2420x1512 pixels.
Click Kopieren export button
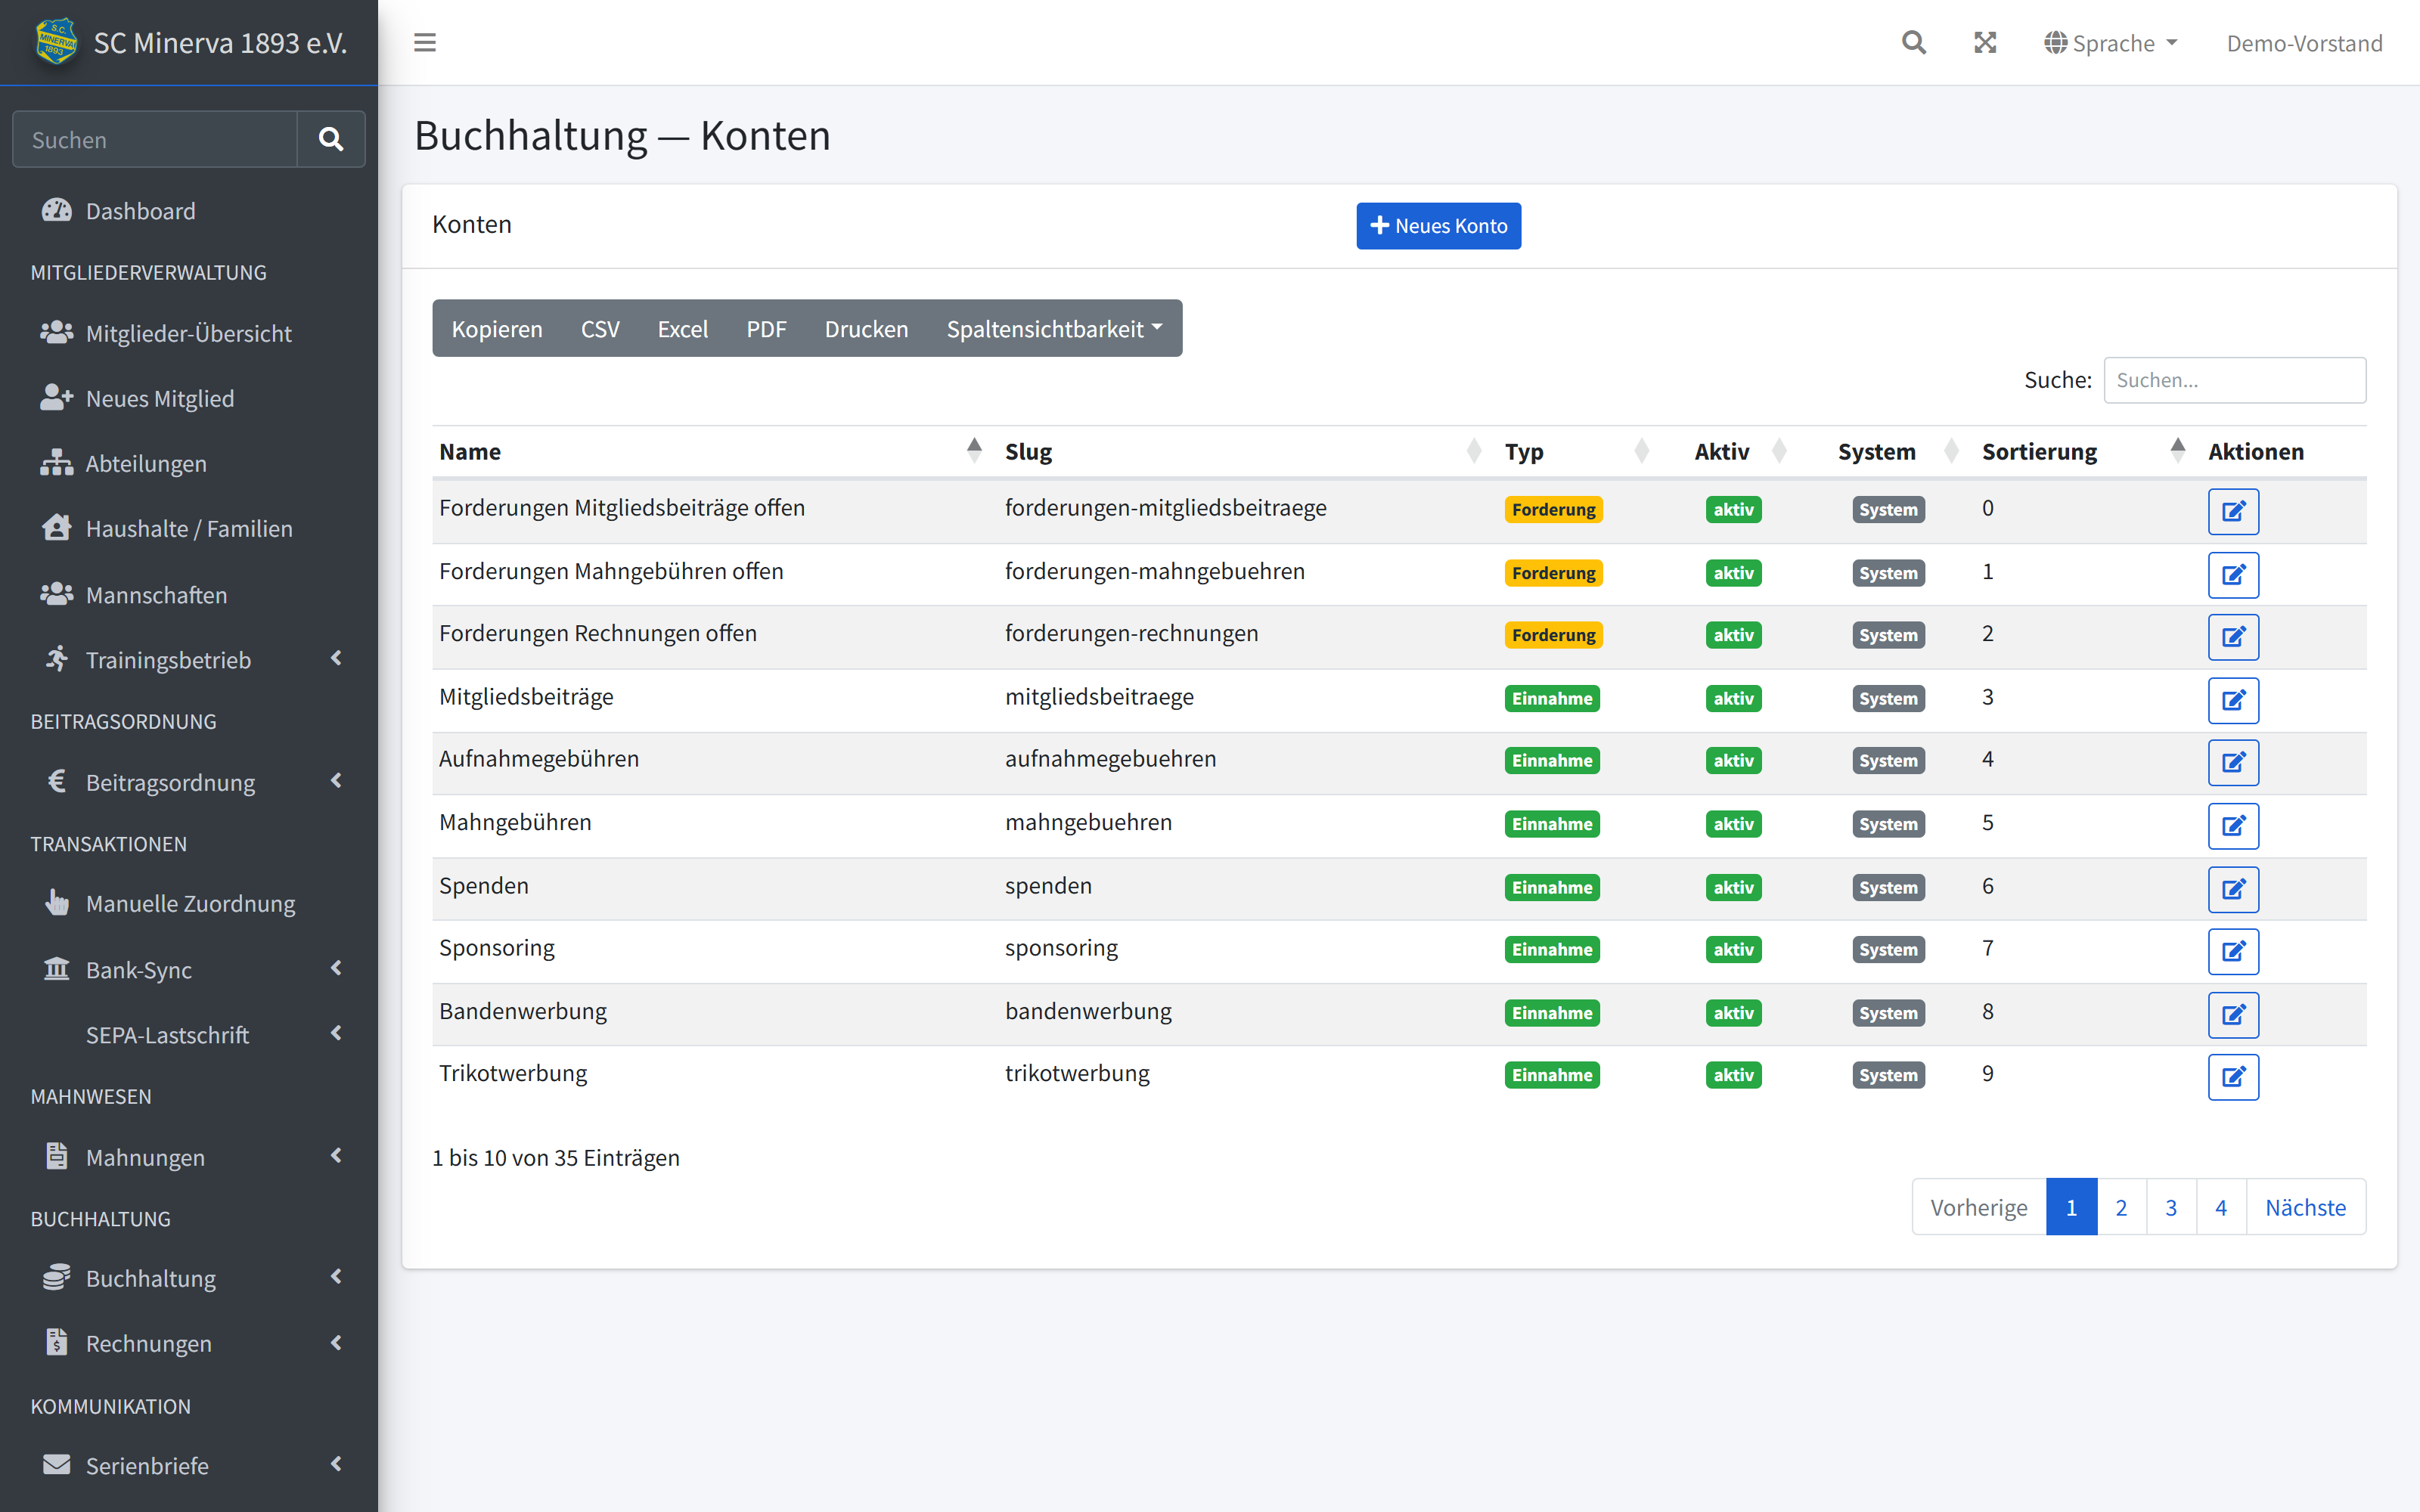pos(497,328)
